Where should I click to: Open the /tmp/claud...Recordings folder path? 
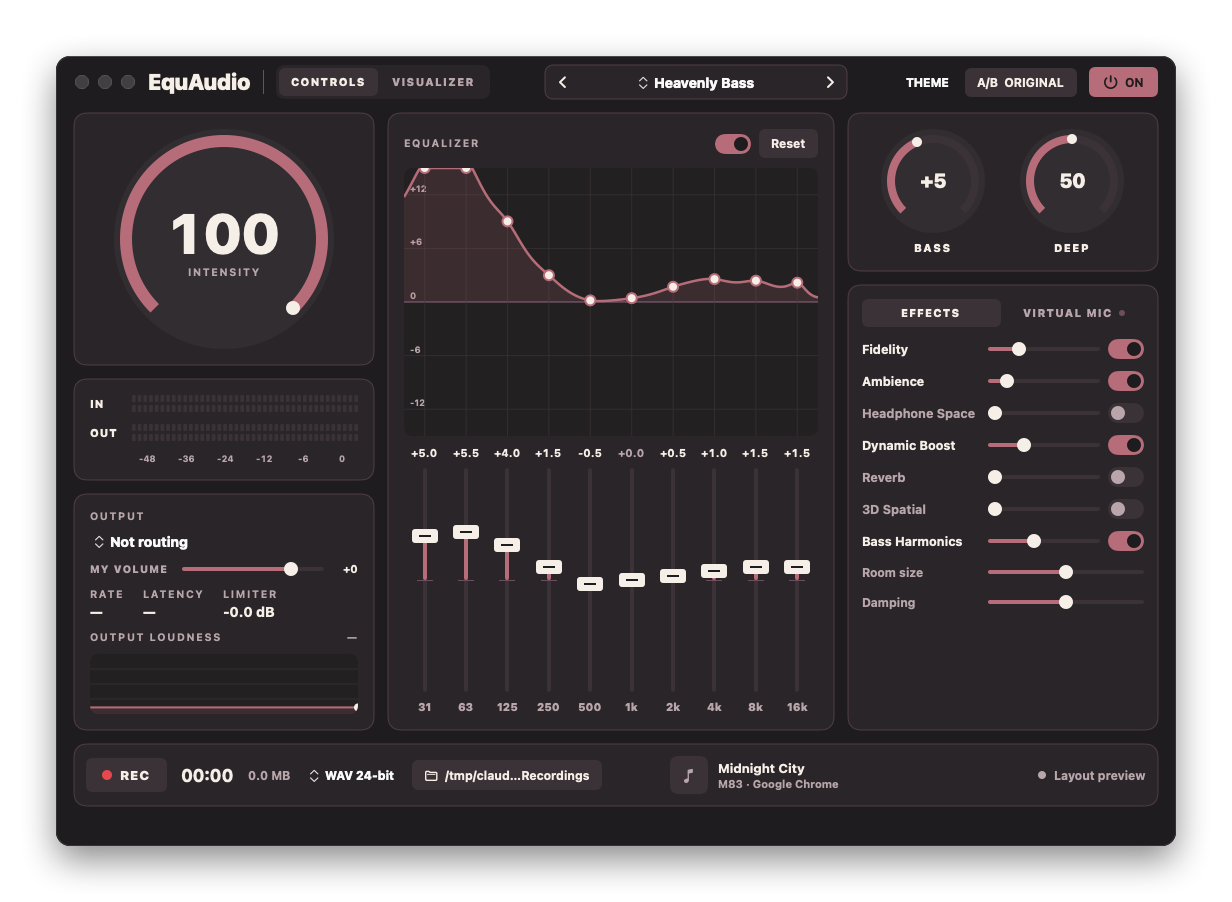pos(507,775)
